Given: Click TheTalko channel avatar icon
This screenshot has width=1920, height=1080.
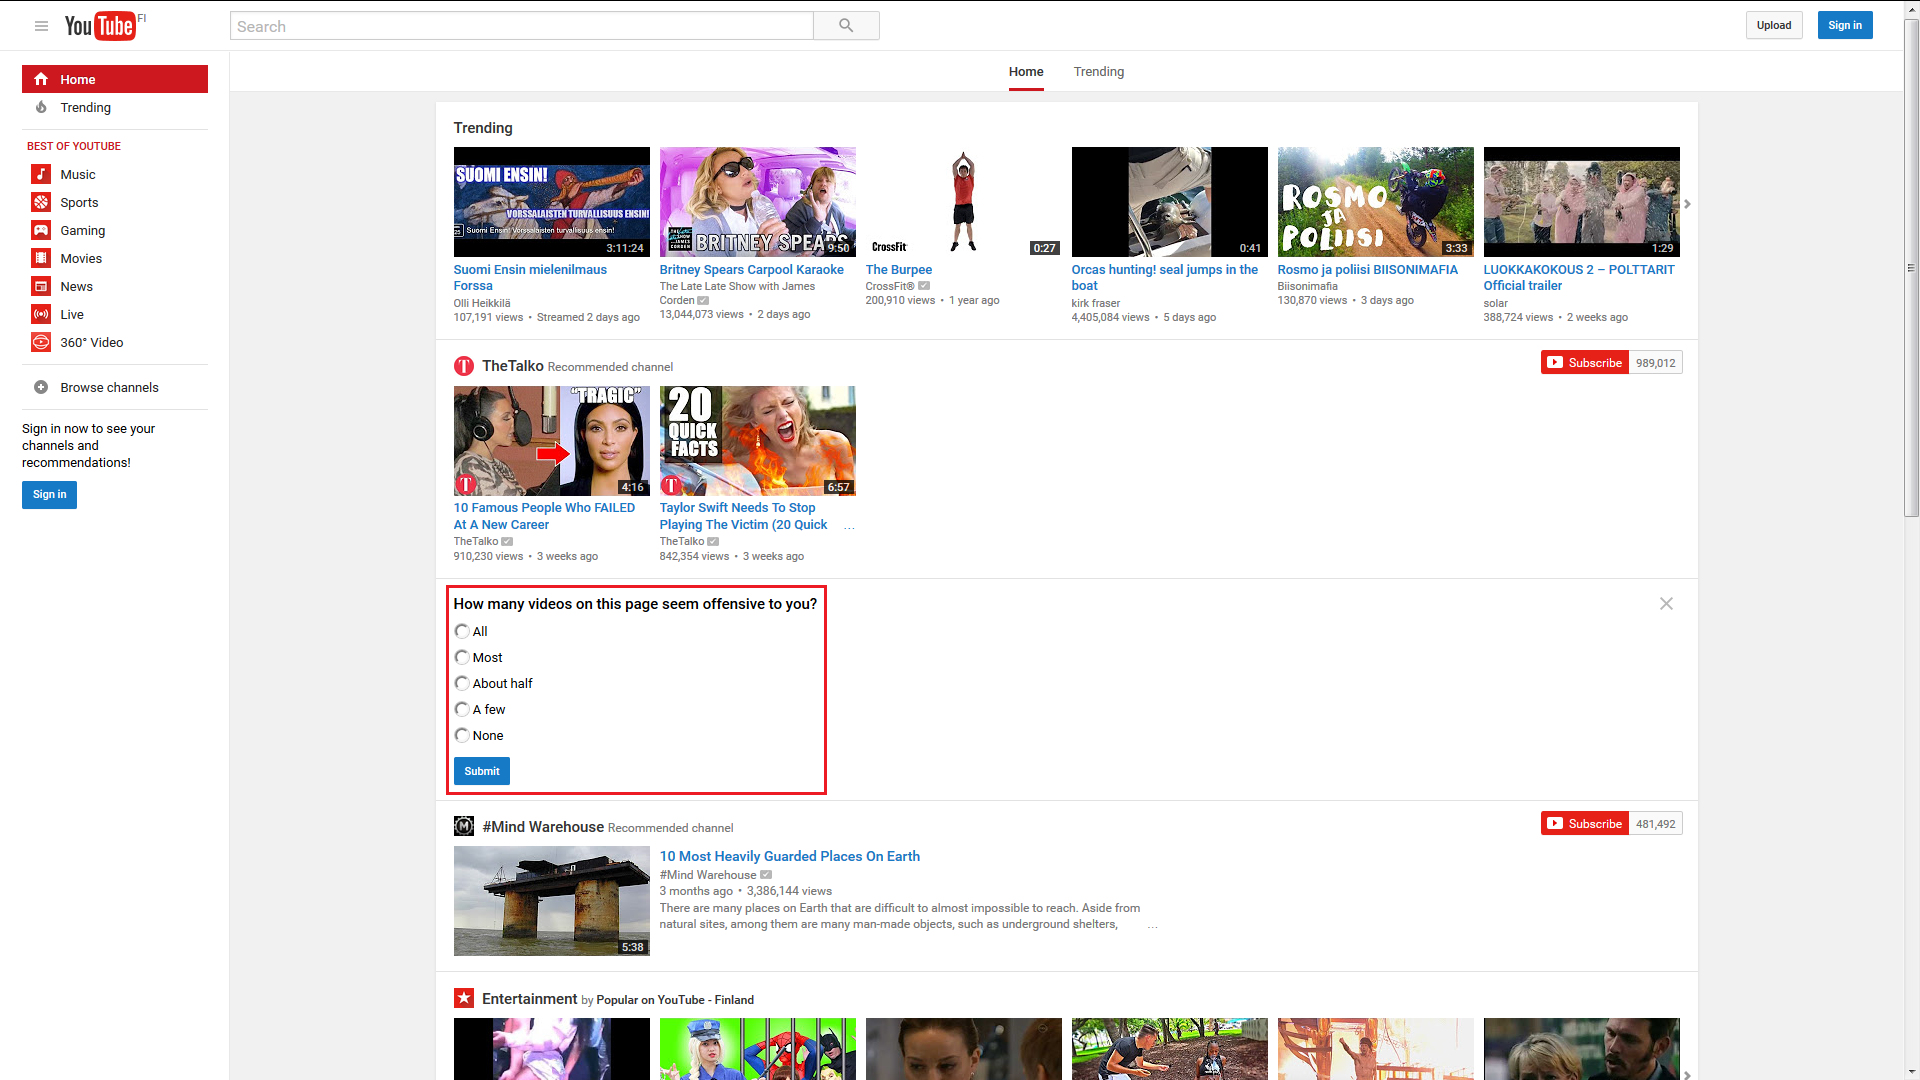Looking at the screenshot, I should pyautogui.click(x=464, y=366).
